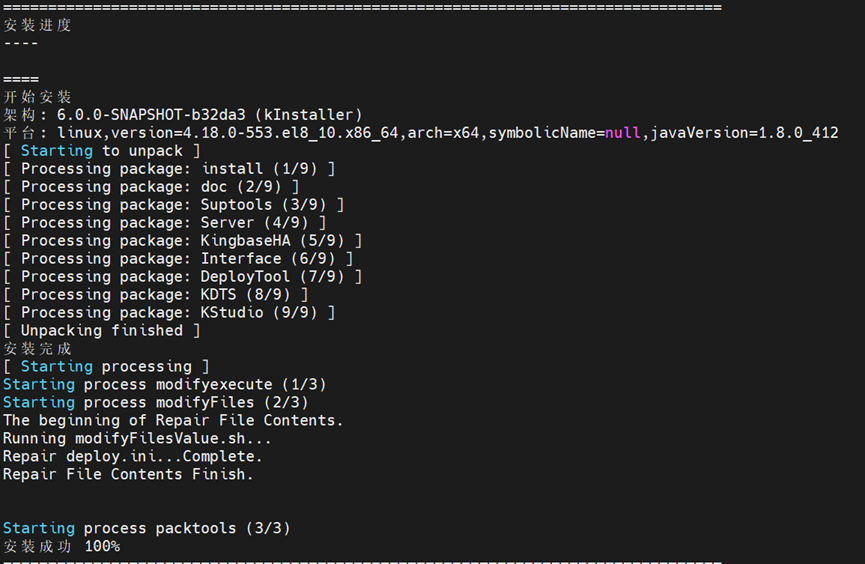The width and height of the screenshot is (865, 564).
Task: Click the 'Unpacking finished' line
Action: (x=102, y=331)
